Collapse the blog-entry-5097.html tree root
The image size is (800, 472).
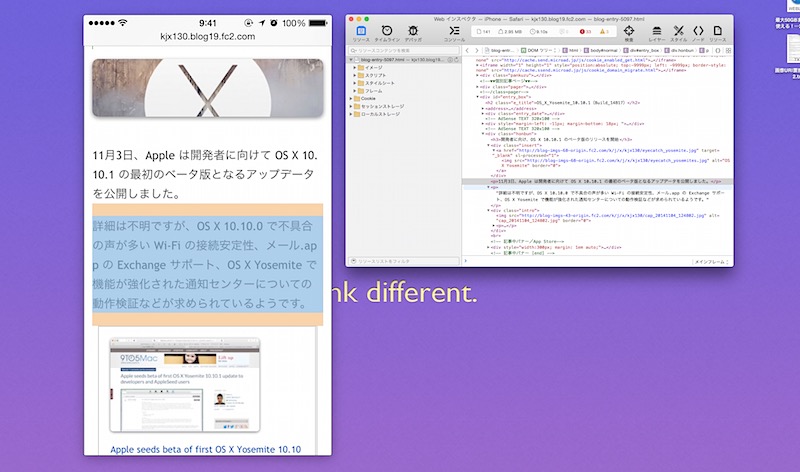(x=351, y=60)
